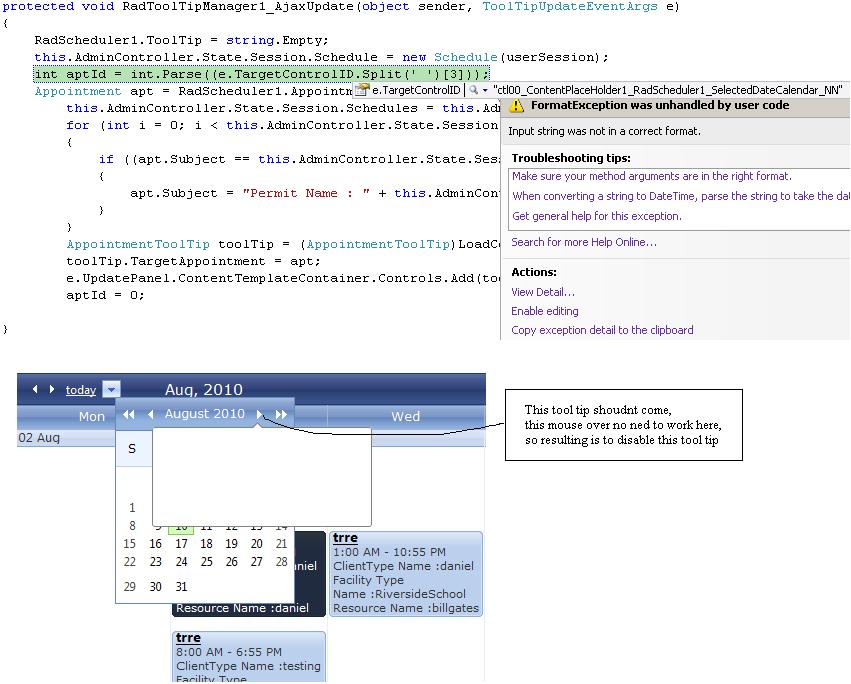The height and width of the screenshot is (684, 851).
Task: Click the magnifier visualizer icon in debugger datatip
Action: (473, 90)
